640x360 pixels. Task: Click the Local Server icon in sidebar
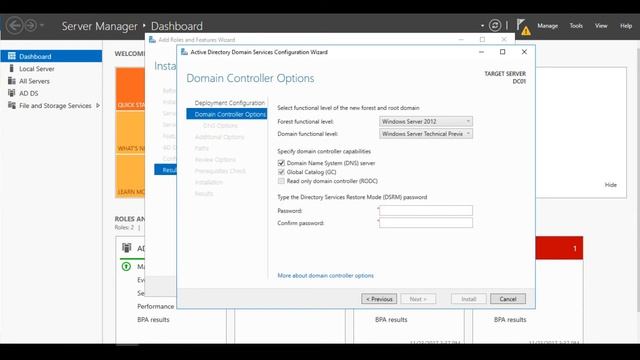(x=12, y=69)
